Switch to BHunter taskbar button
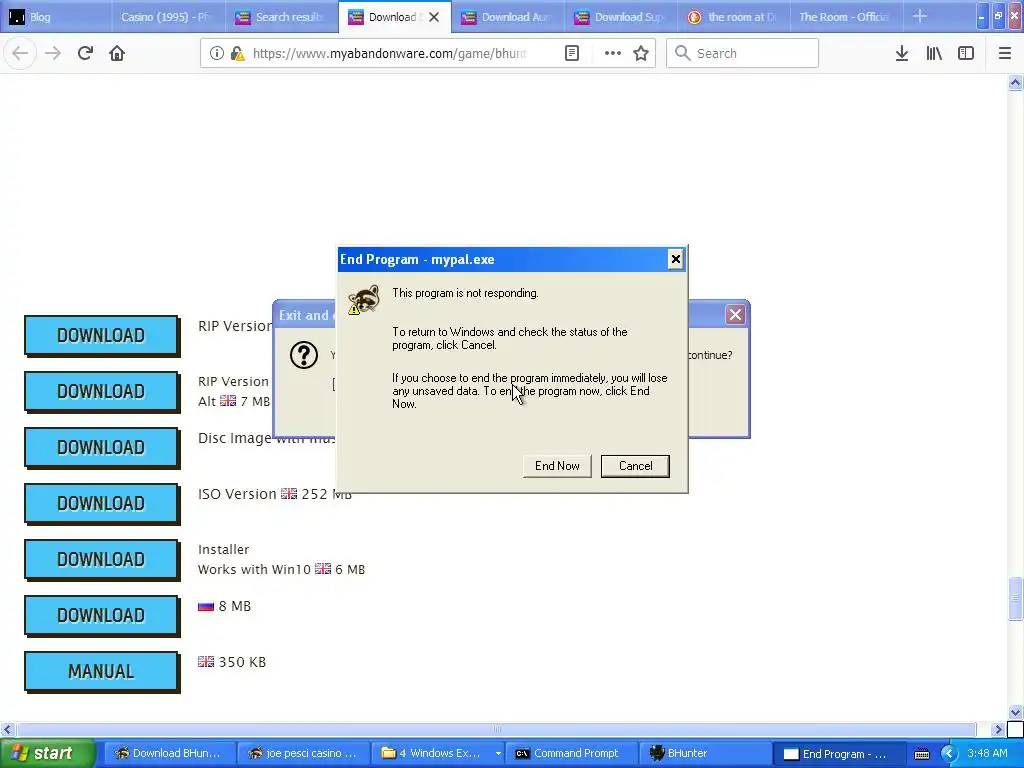Image resolution: width=1024 pixels, height=768 pixels. [704, 753]
